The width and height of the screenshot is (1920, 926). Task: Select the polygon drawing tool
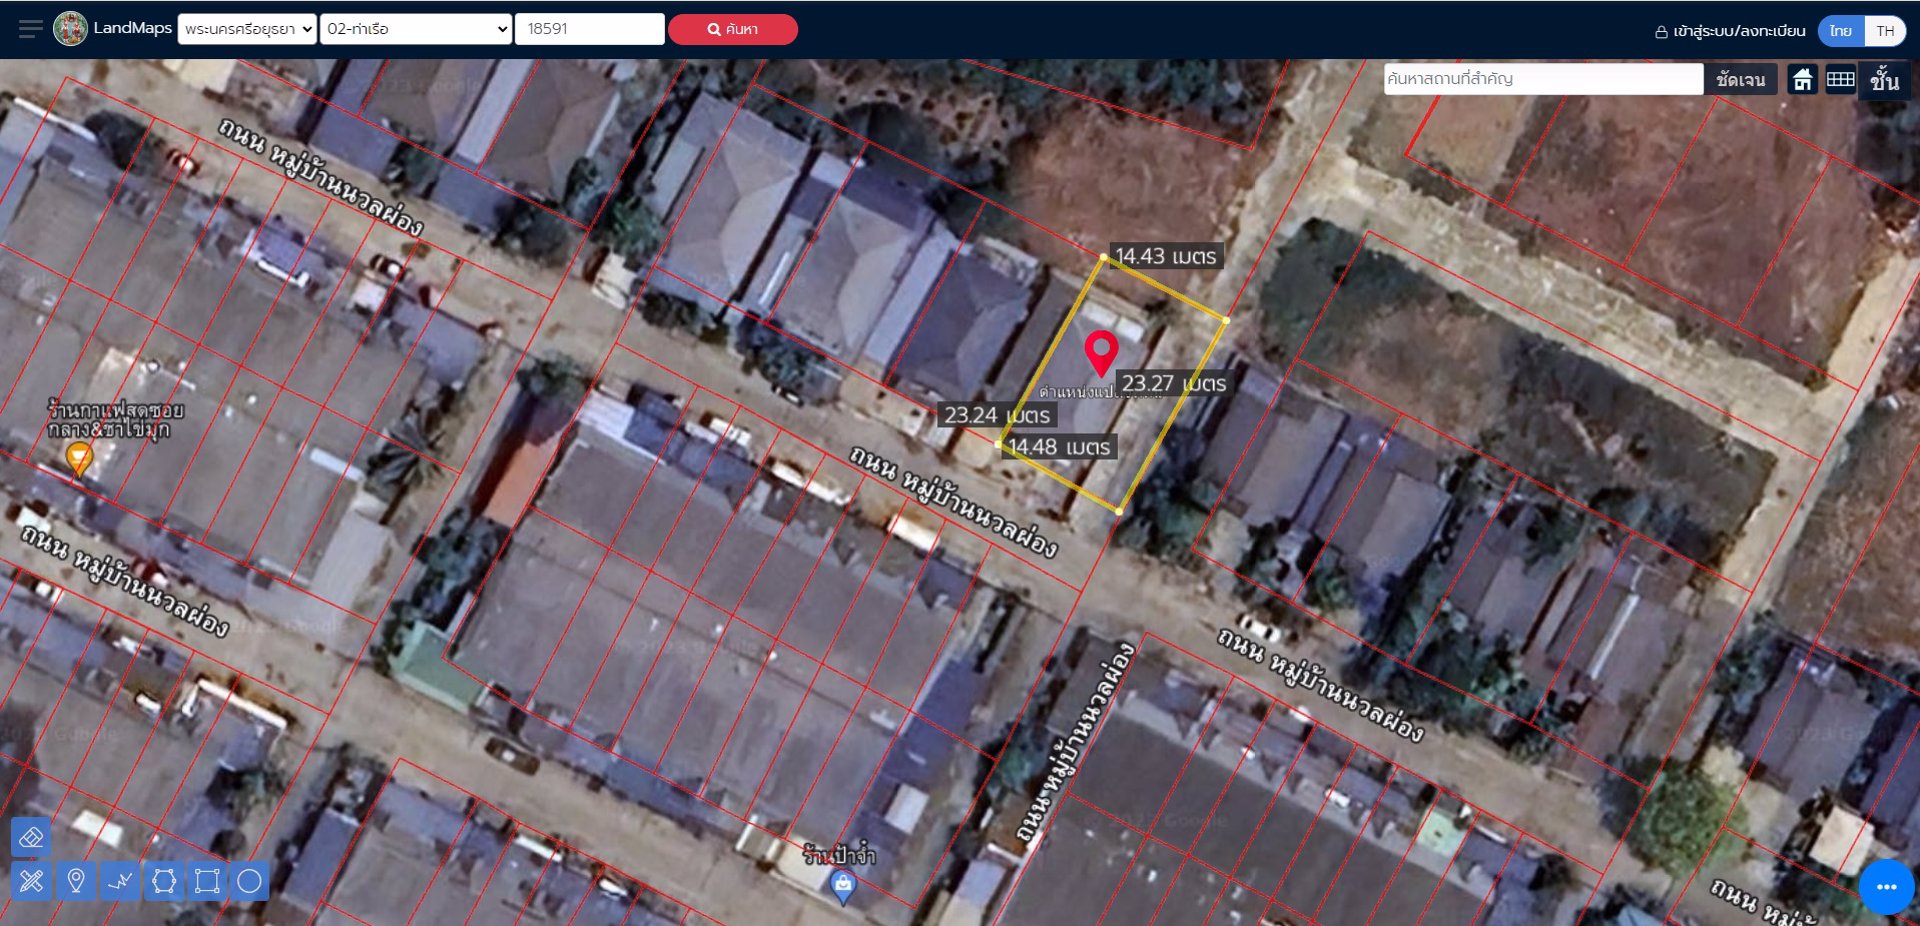[x=164, y=881]
